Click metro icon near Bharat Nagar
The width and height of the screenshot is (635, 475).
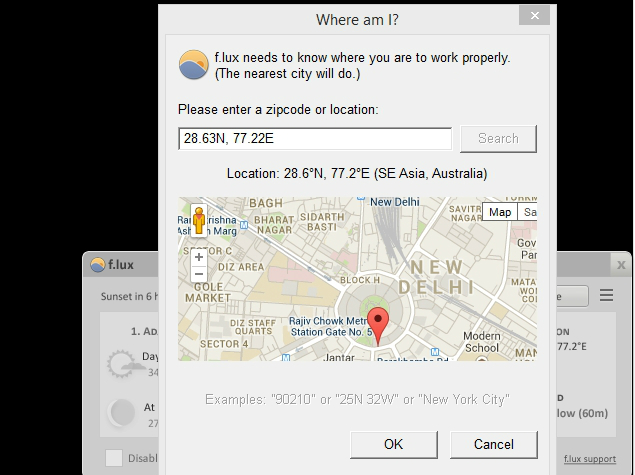(244, 225)
